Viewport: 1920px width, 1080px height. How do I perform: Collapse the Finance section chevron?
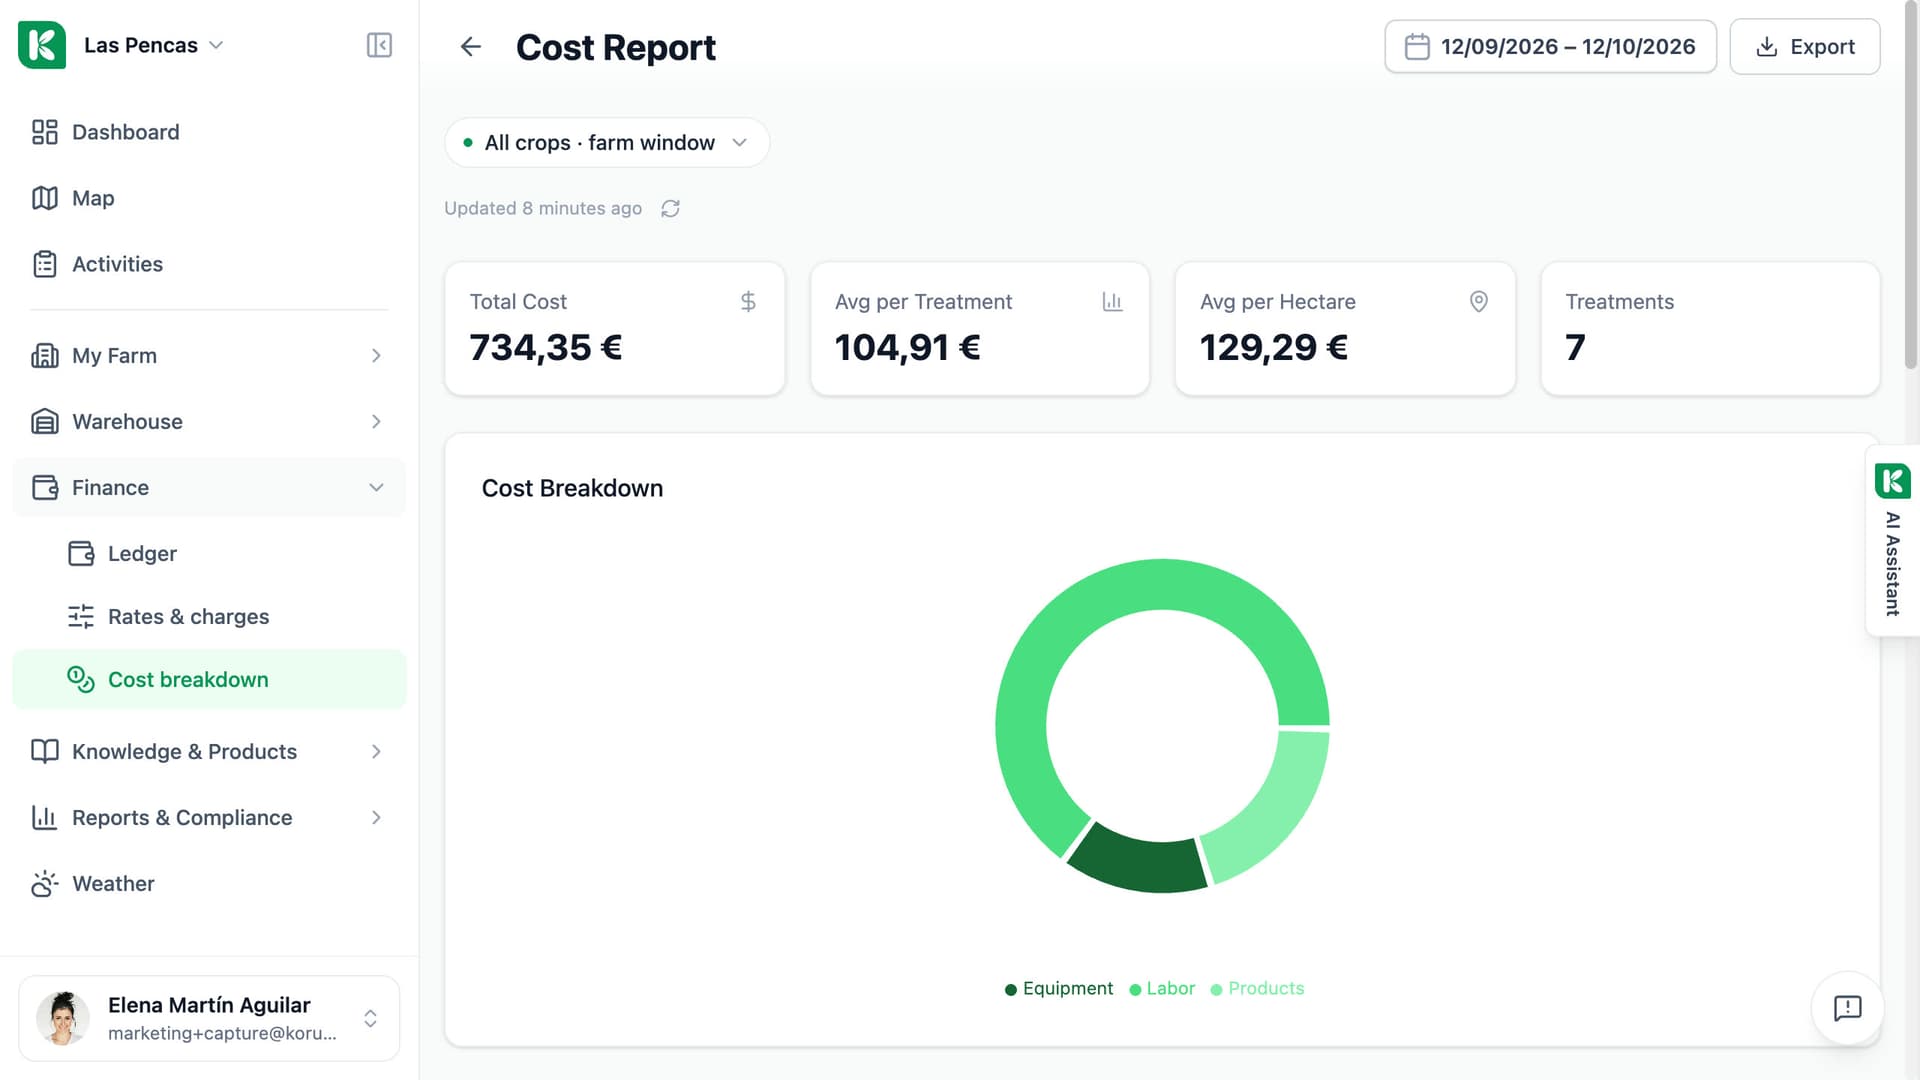(x=376, y=488)
